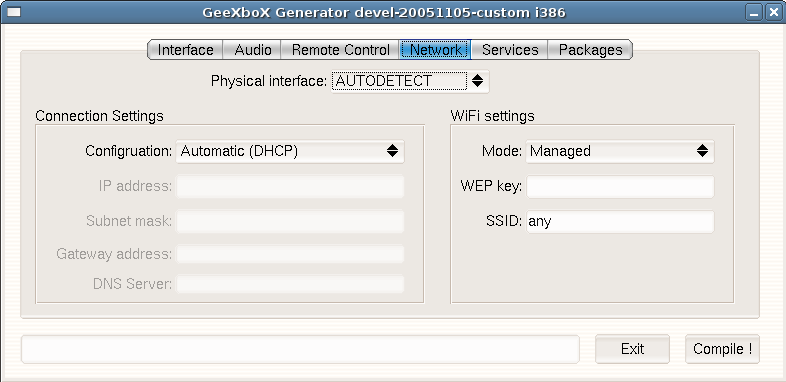
Task: Click the SSID field containing 'any'
Action: [x=620, y=222]
